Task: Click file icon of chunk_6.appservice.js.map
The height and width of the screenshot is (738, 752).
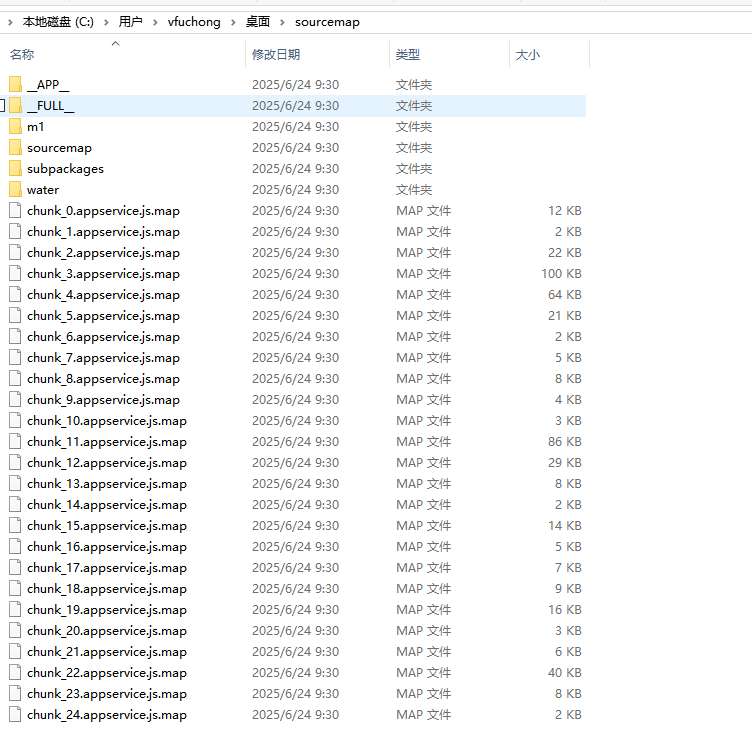Action: 15,337
